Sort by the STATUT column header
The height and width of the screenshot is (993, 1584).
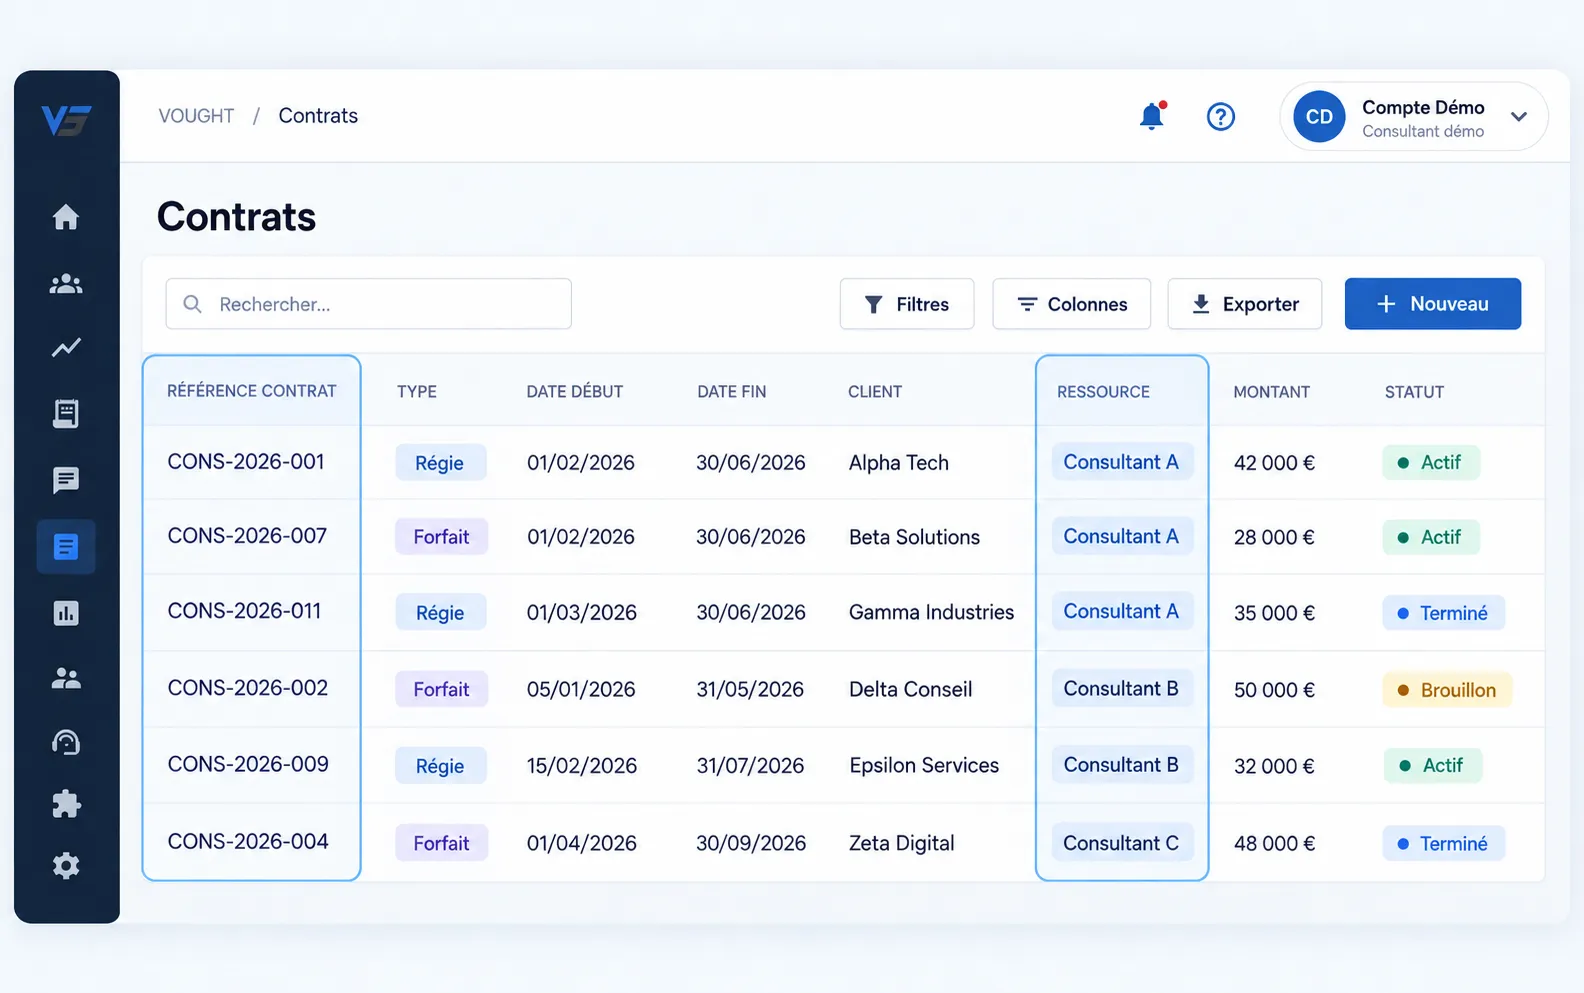[1414, 392]
